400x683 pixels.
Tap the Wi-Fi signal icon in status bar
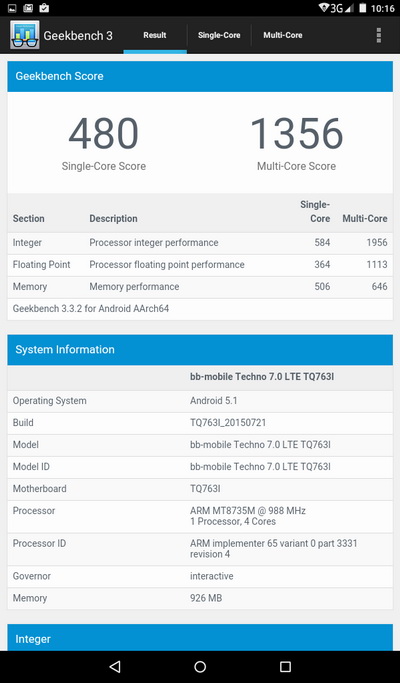click(324, 8)
